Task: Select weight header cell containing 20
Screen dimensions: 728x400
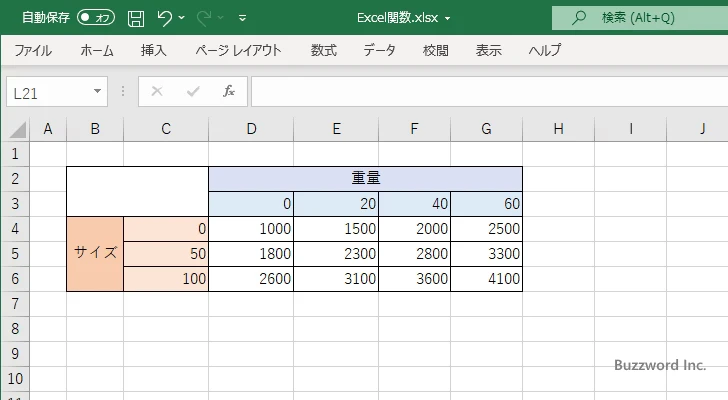Action: 336,204
